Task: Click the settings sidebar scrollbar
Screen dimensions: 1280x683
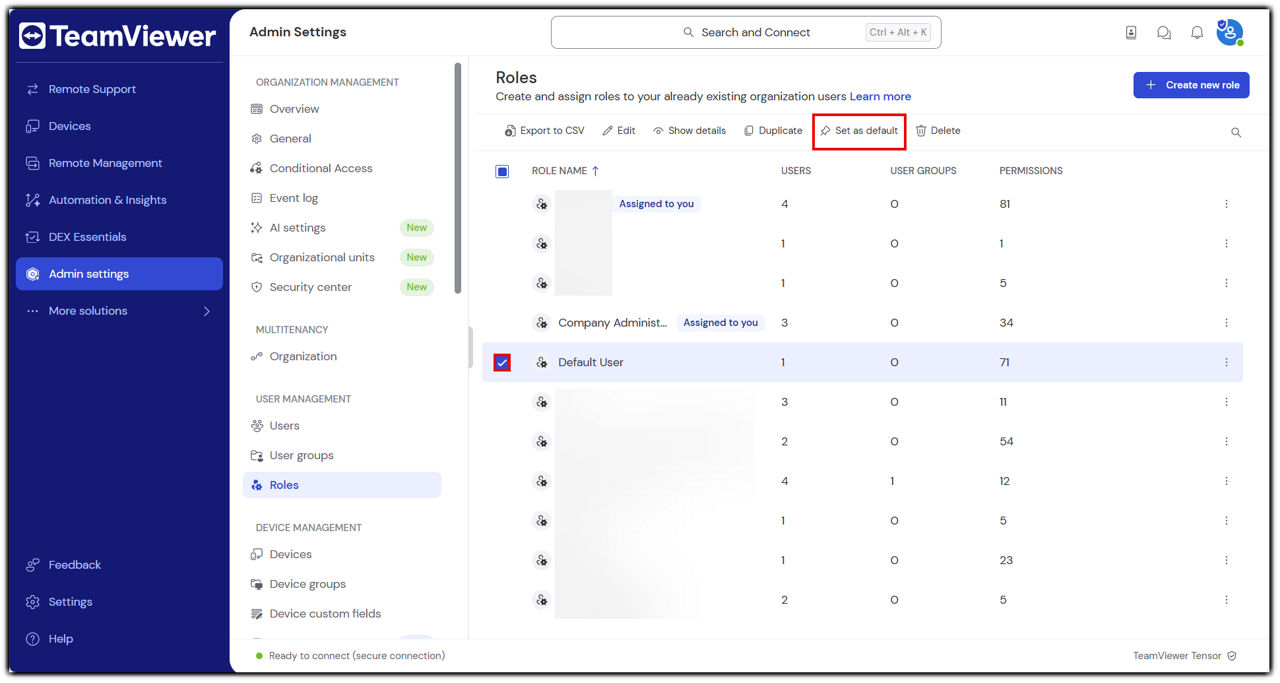Action: pyautogui.click(x=458, y=180)
